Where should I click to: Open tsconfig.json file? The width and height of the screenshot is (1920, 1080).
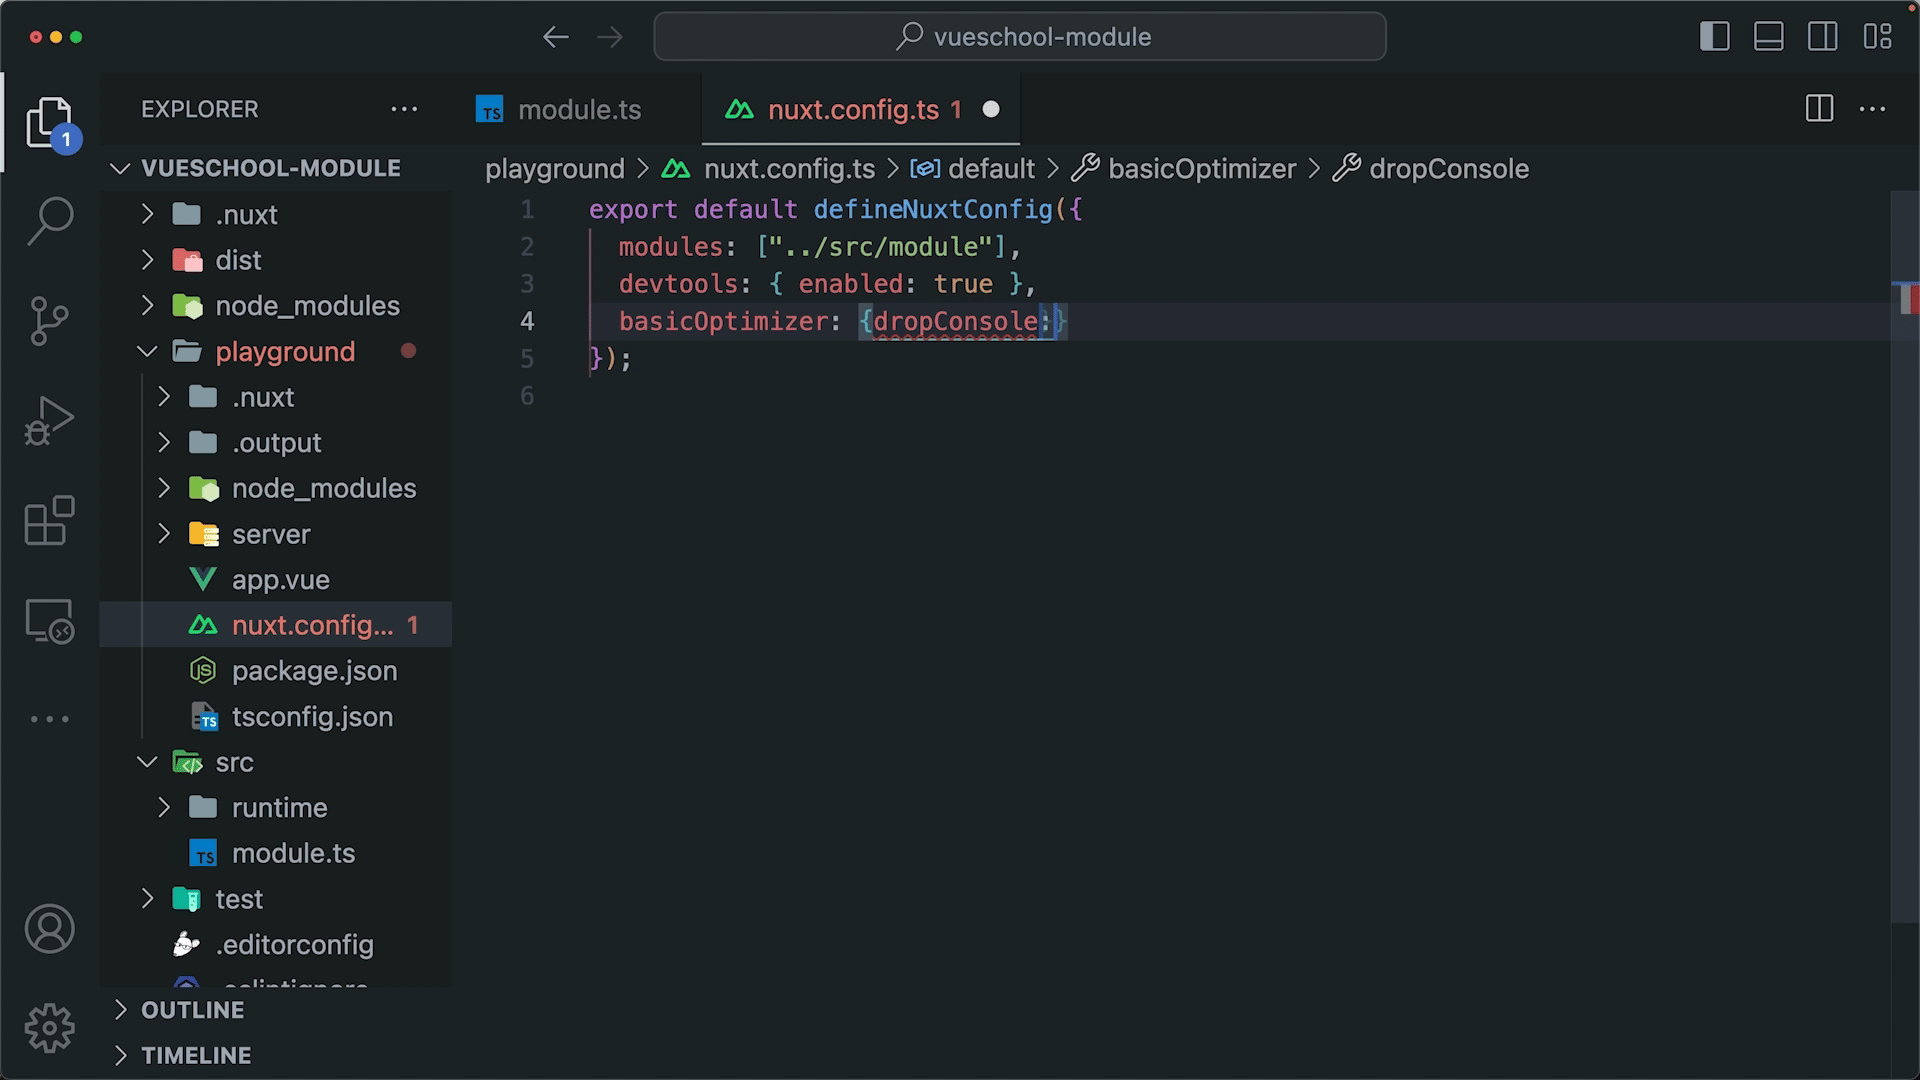(x=276, y=717)
